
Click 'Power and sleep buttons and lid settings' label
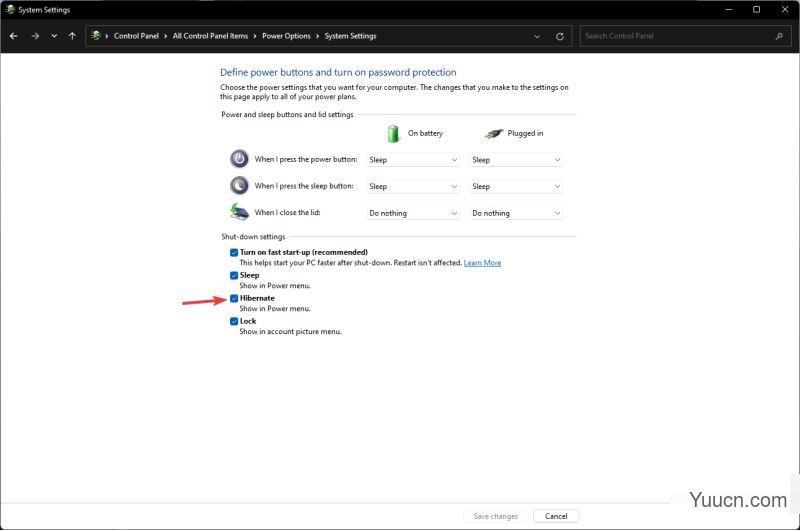click(287, 115)
